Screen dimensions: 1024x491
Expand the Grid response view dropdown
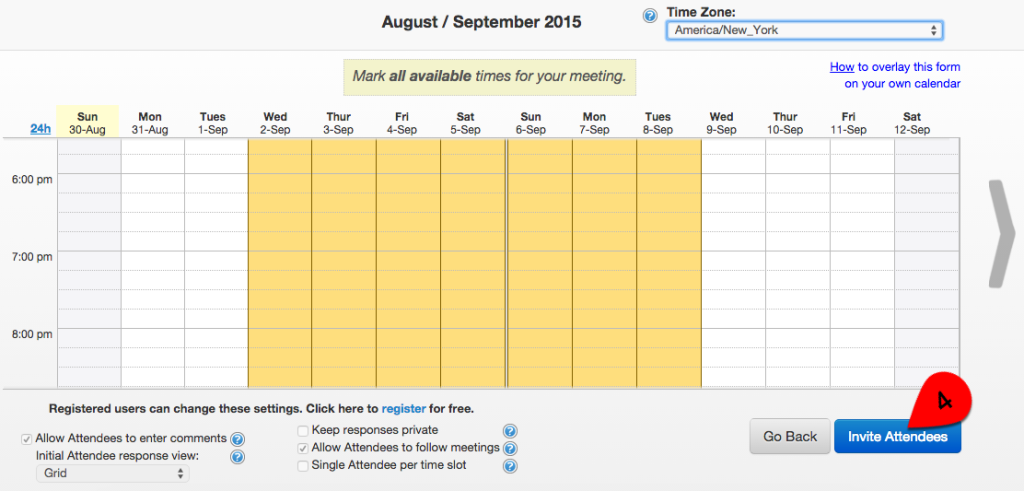(x=112, y=473)
